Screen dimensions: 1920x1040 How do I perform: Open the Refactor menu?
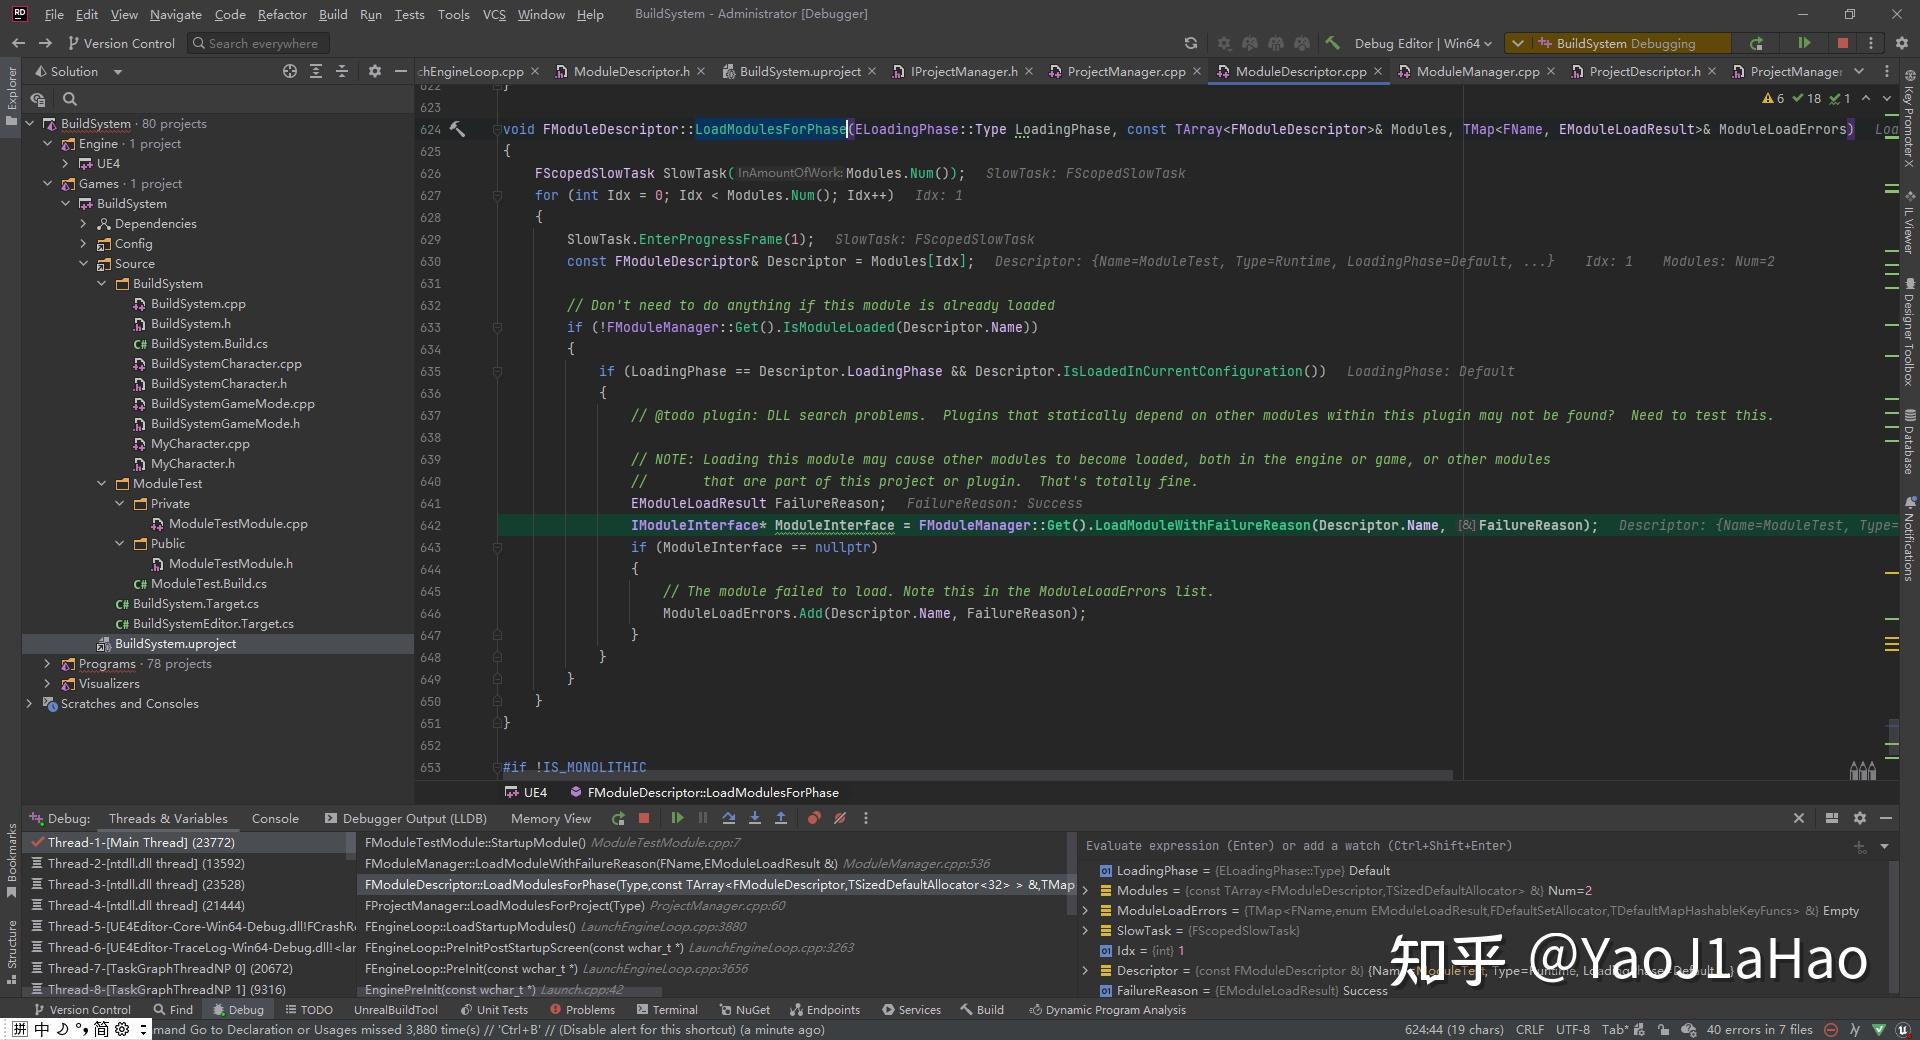(x=282, y=14)
